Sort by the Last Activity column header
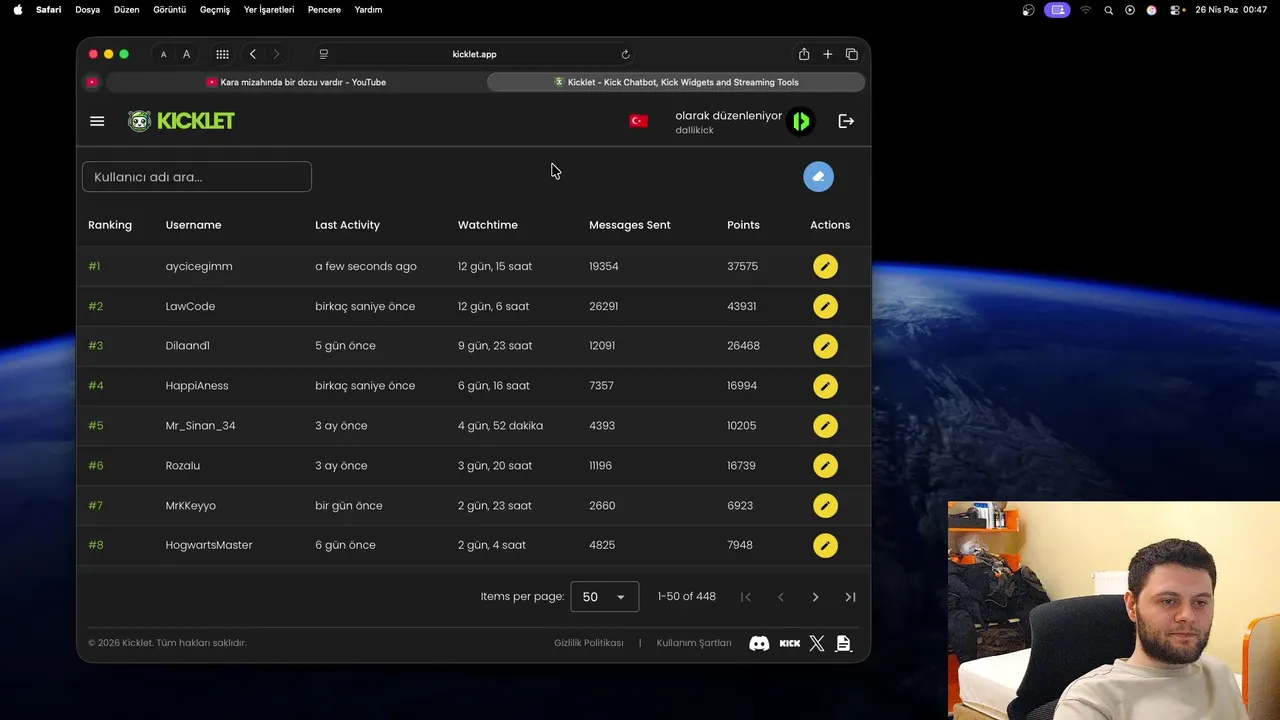The width and height of the screenshot is (1280, 720). pyautogui.click(x=347, y=225)
